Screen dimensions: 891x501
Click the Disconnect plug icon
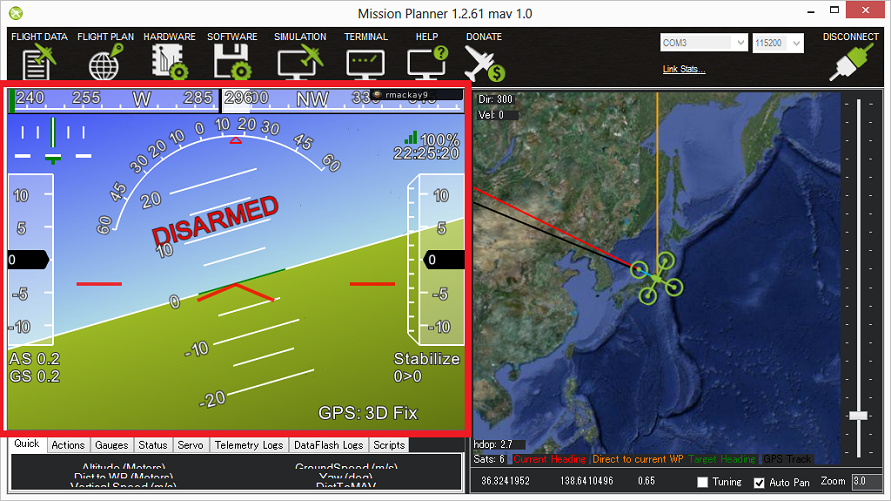click(x=851, y=62)
